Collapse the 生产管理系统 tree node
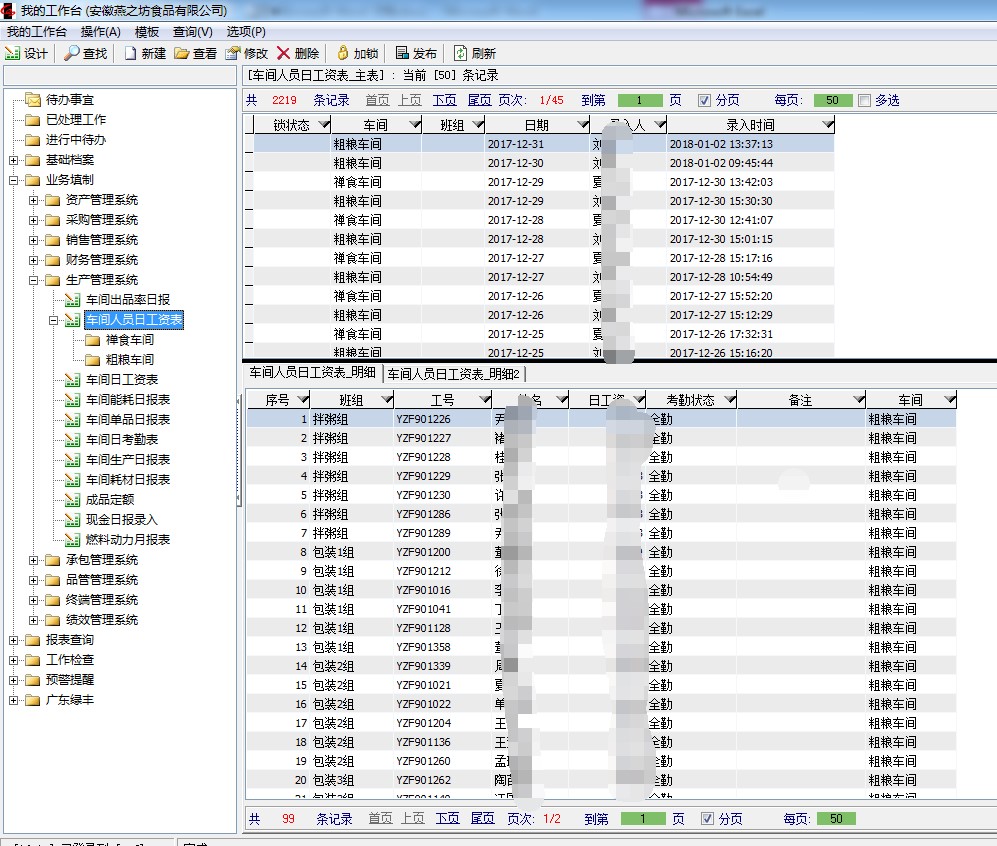This screenshot has width=997, height=846. click(33, 280)
